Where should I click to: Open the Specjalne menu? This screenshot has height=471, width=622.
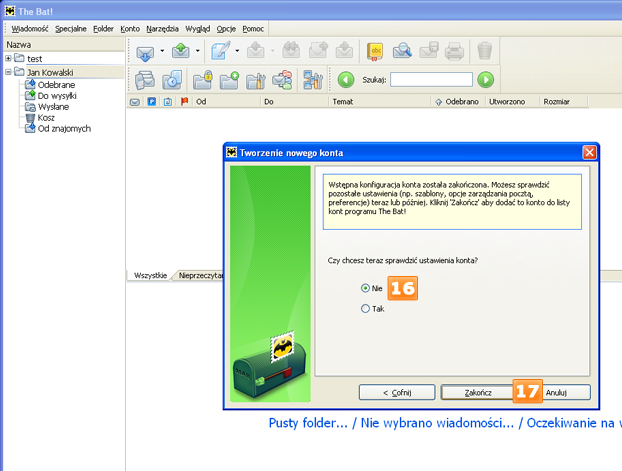(x=71, y=29)
